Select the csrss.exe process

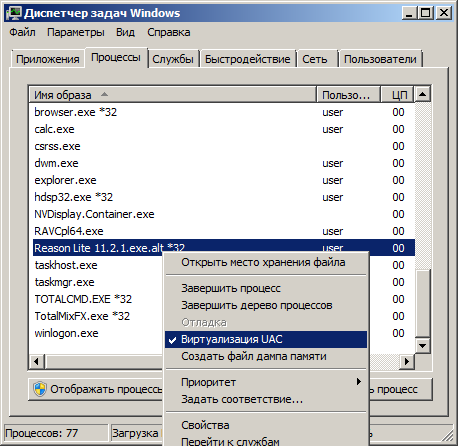pos(223,146)
